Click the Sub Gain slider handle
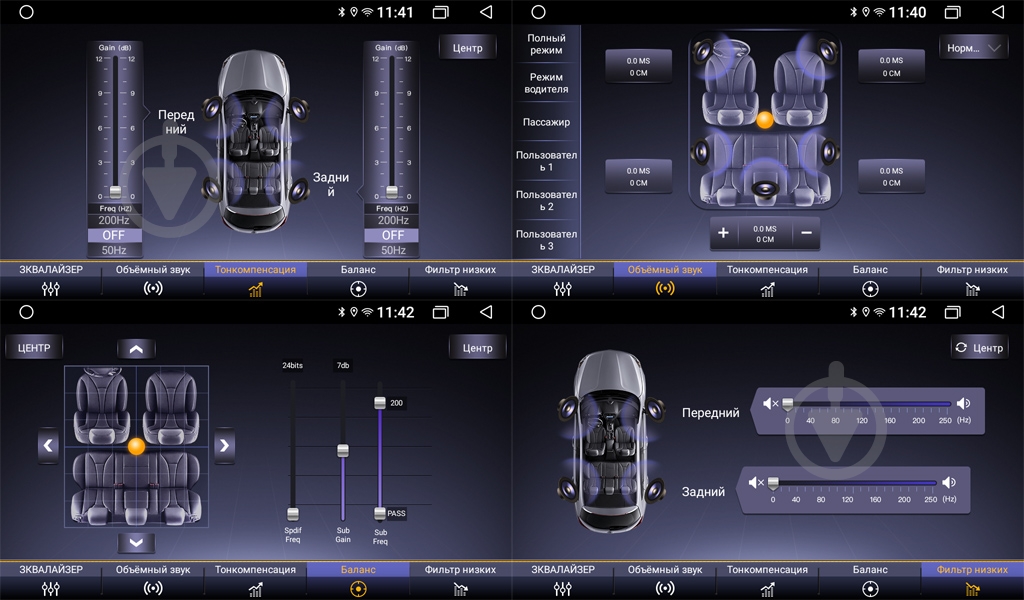 (x=342, y=450)
